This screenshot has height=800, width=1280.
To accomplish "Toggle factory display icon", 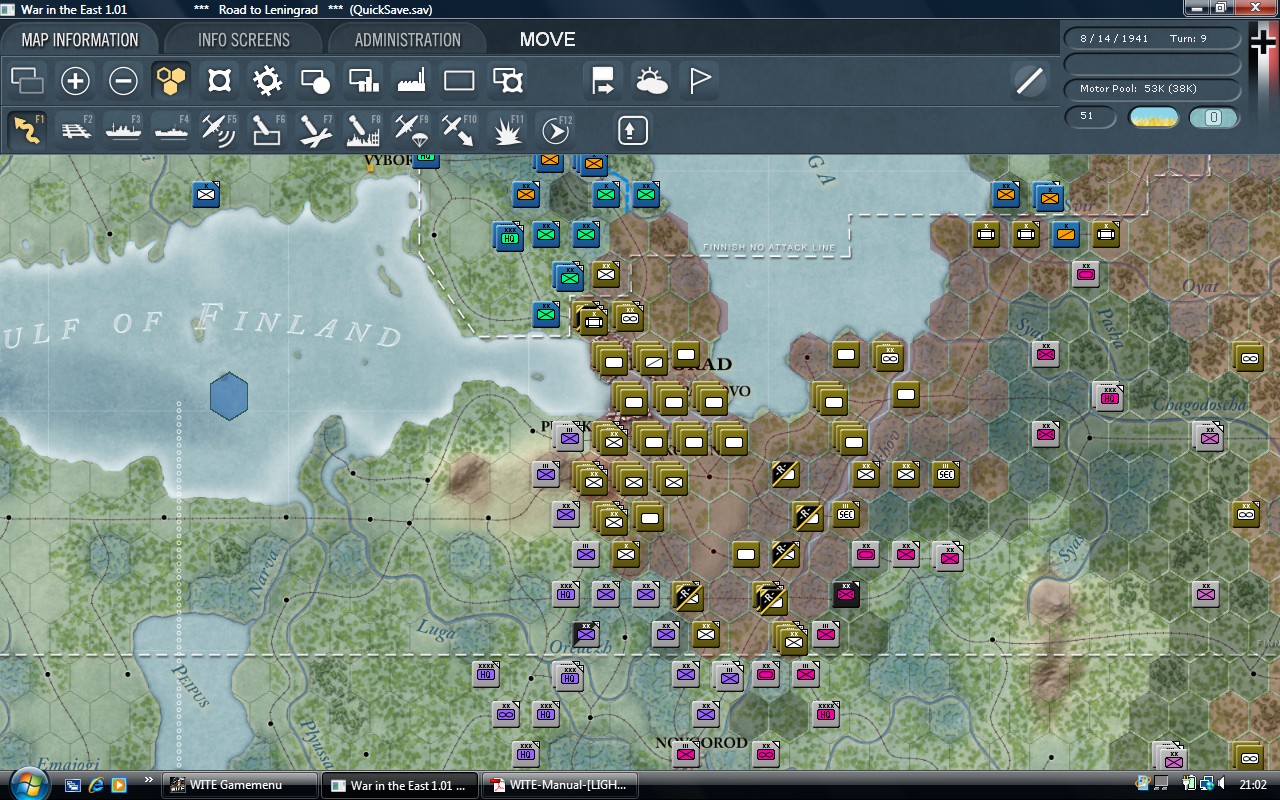I will point(411,81).
